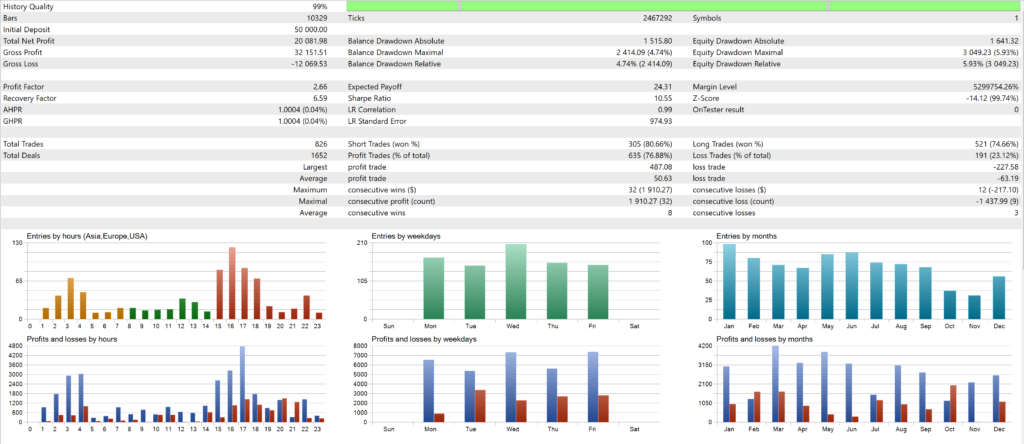Select the 'Total Net Profit' label
The image size is (1024, 444).
click(x=27, y=41)
